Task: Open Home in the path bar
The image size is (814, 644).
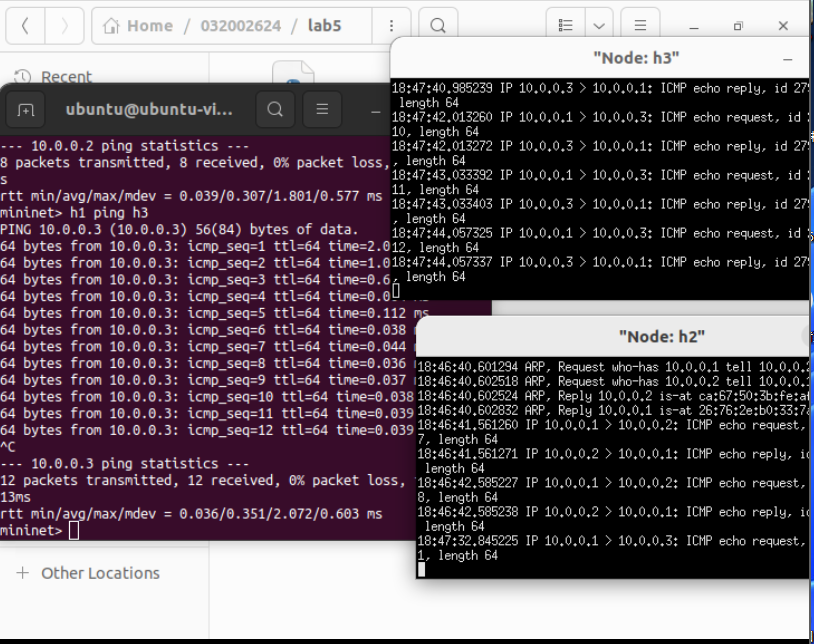Action: (138, 26)
